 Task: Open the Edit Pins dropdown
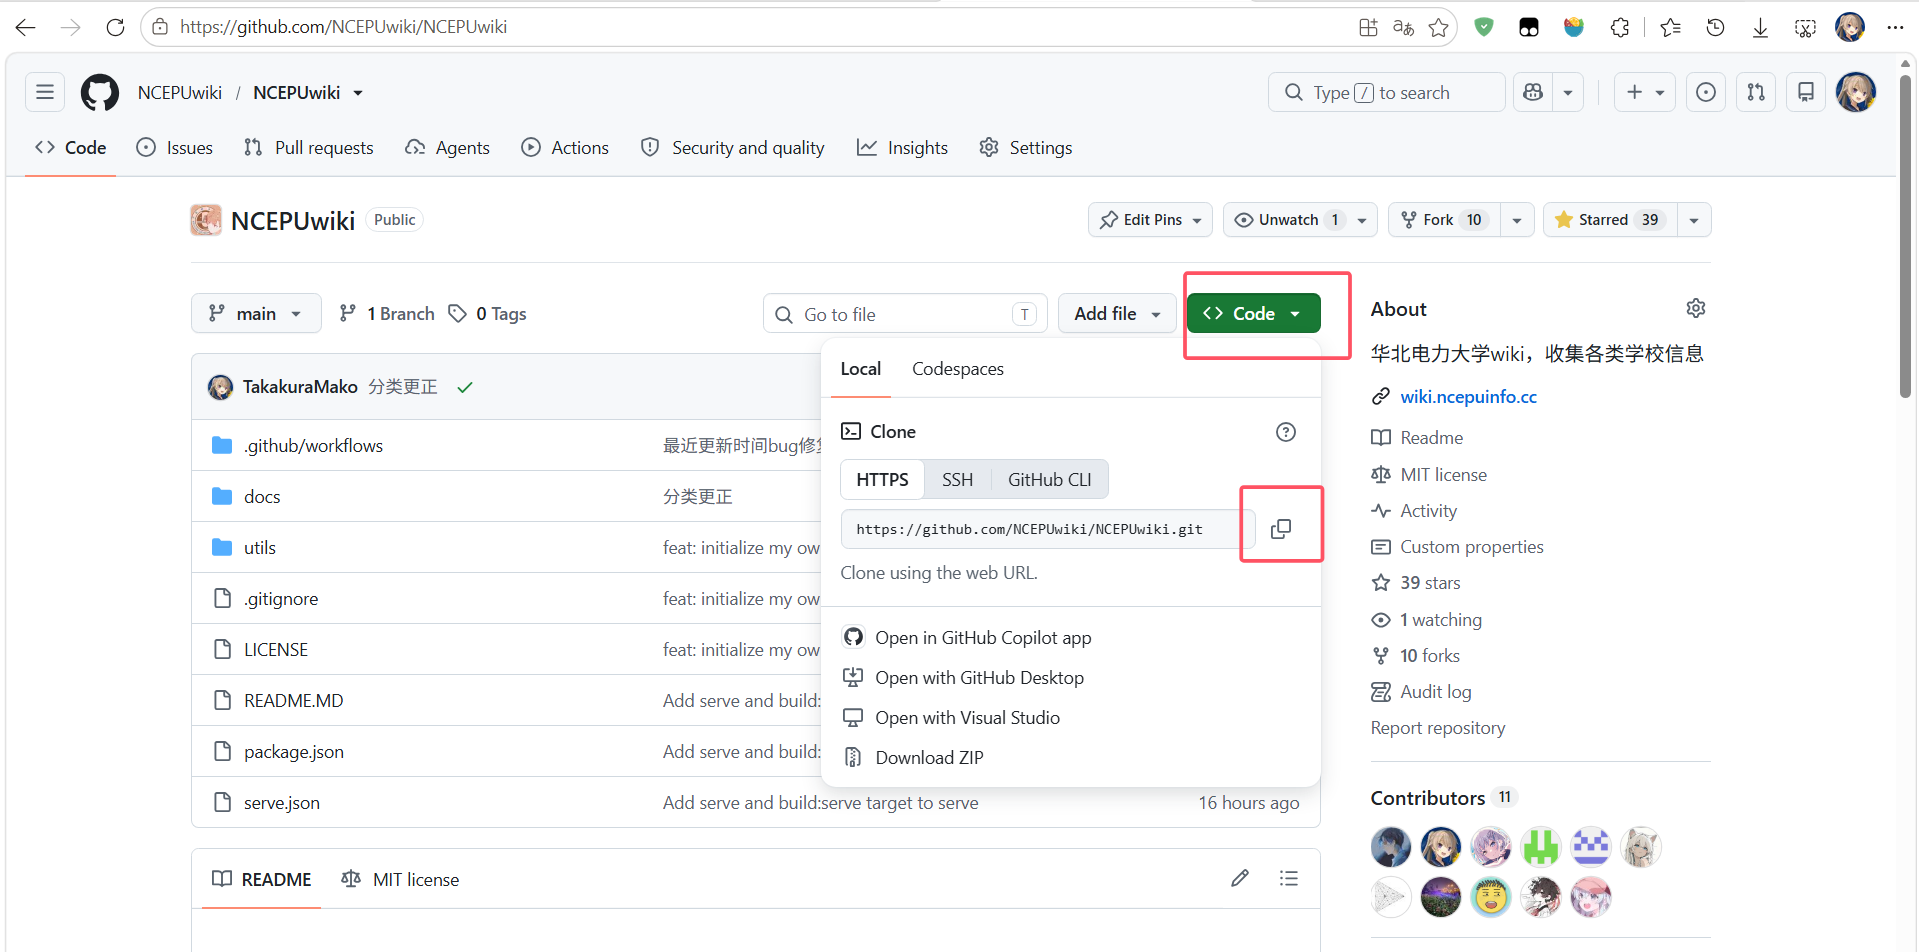(x=1150, y=220)
